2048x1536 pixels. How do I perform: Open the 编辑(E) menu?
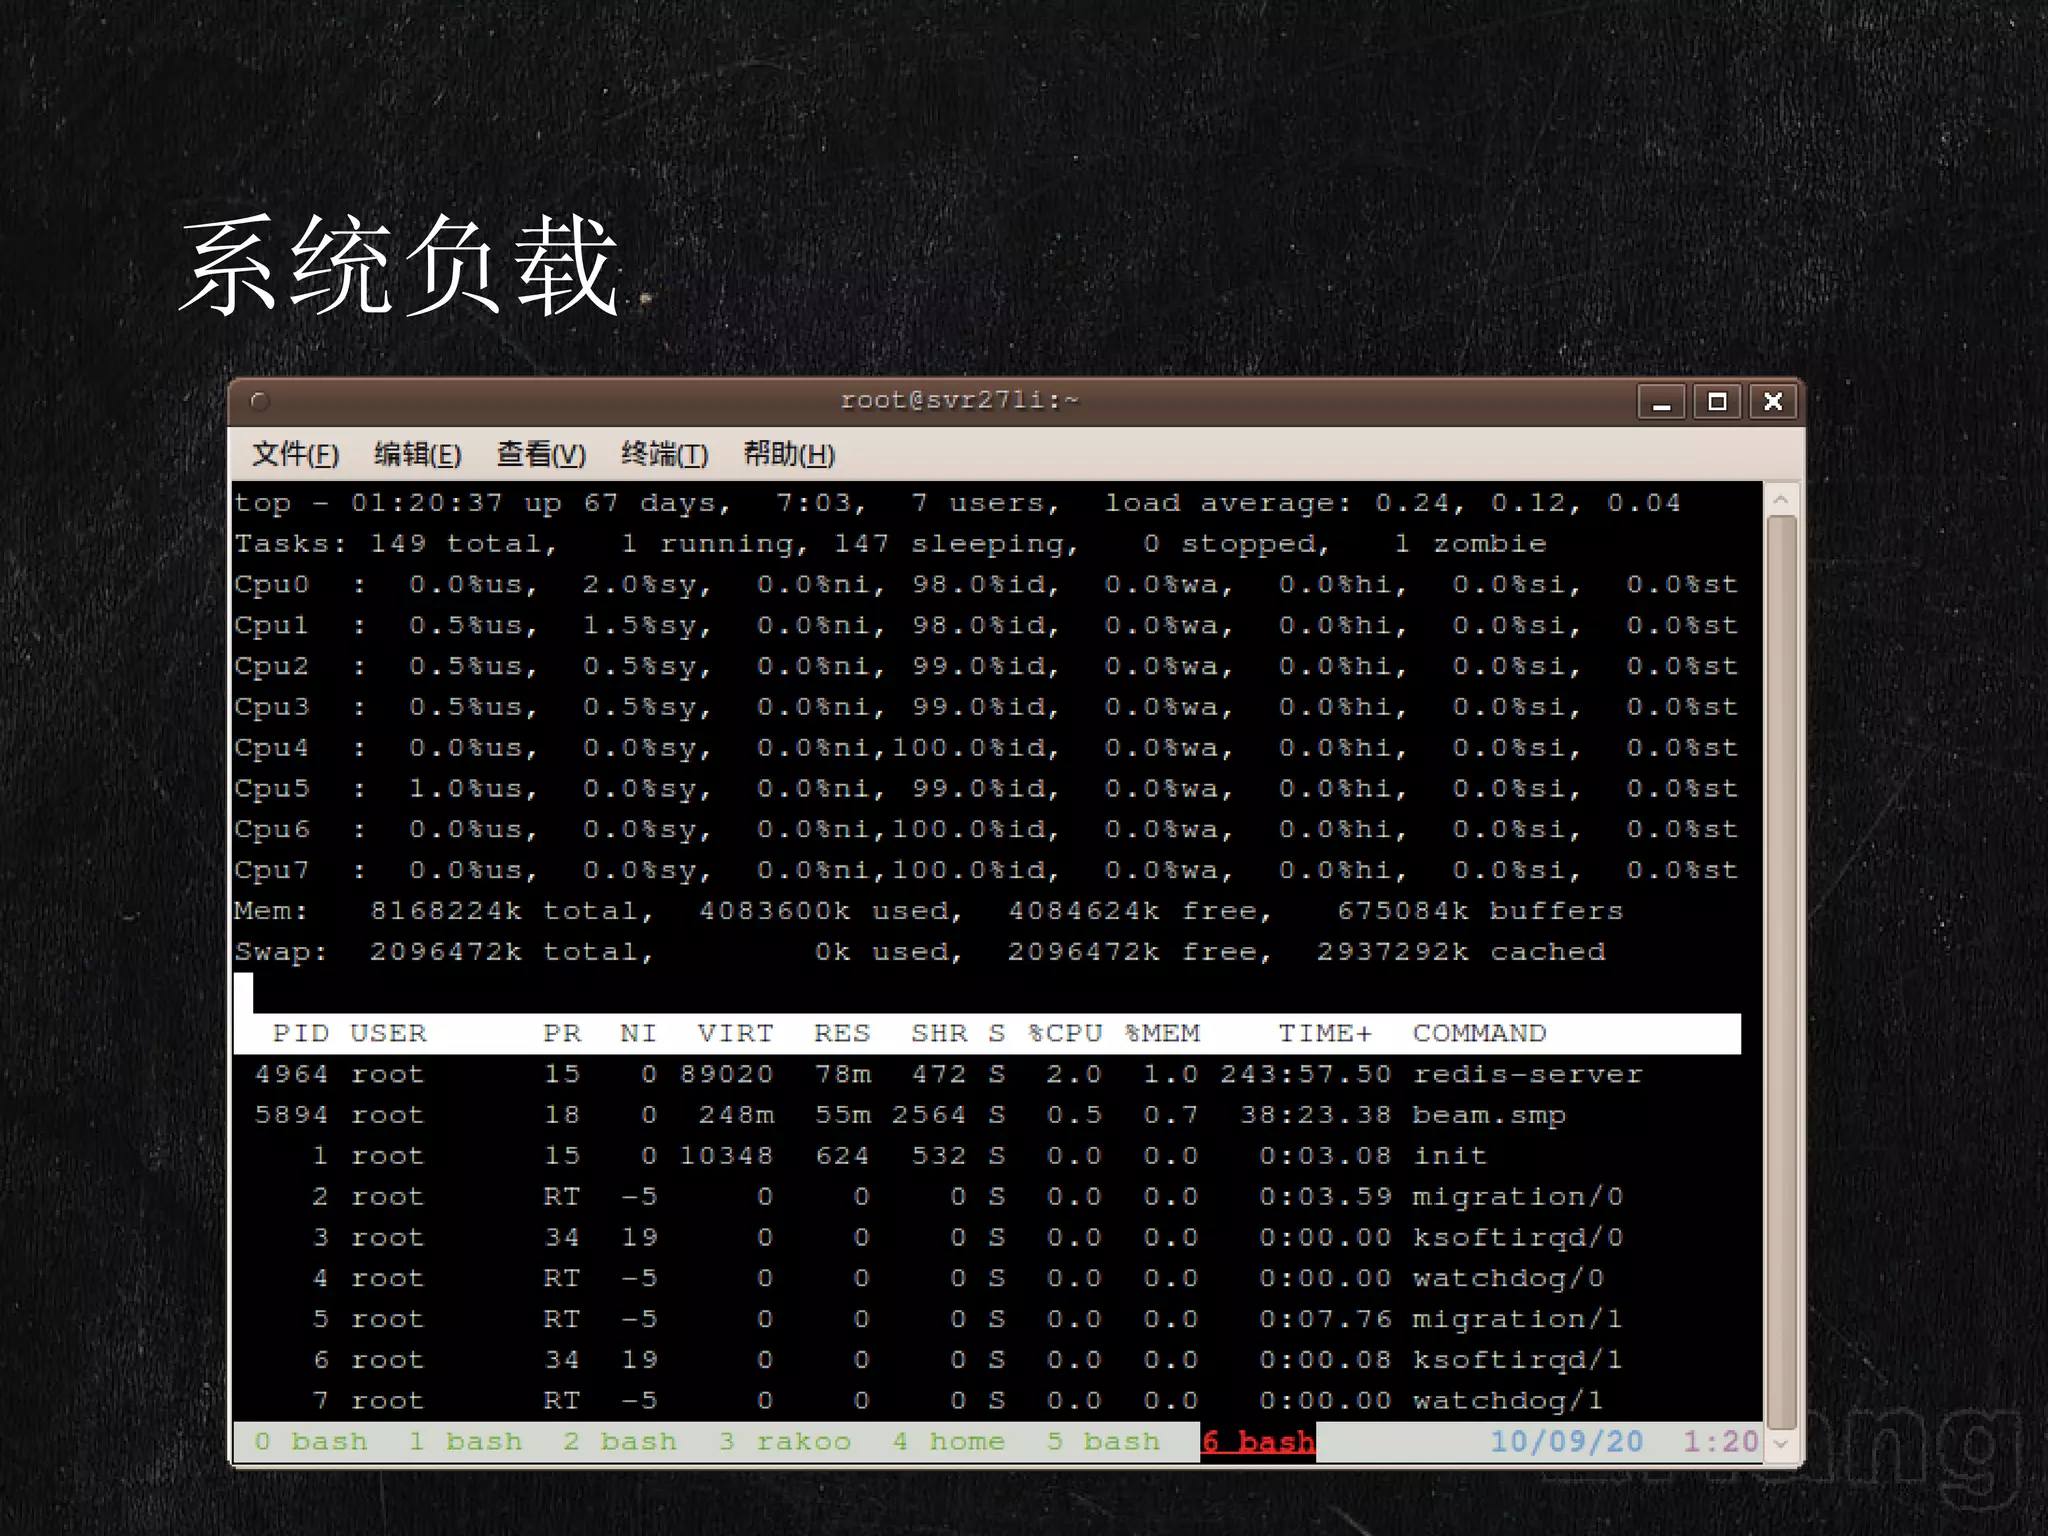pos(418,455)
